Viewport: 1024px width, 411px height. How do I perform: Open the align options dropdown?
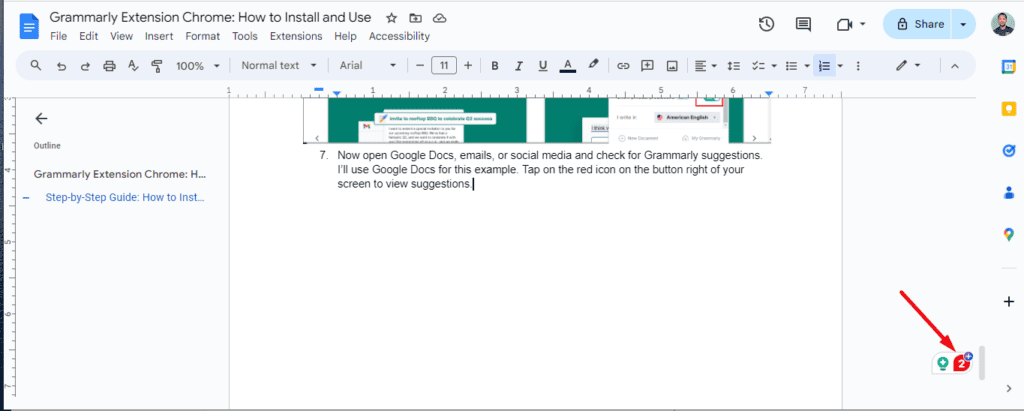(706, 65)
